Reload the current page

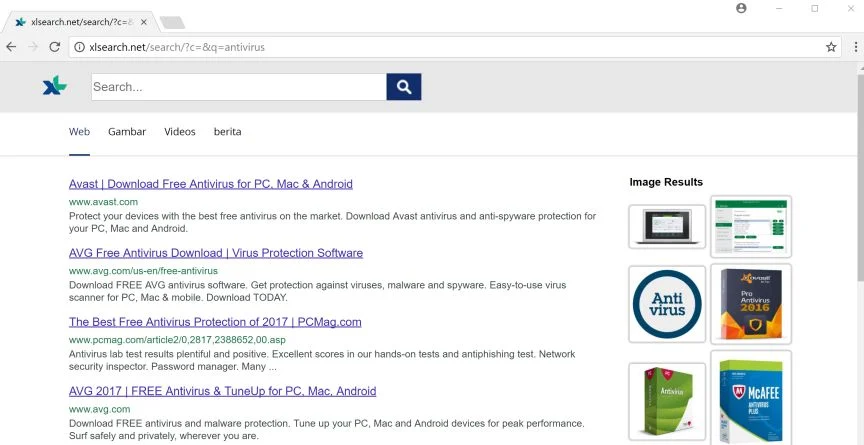coord(55,47)
